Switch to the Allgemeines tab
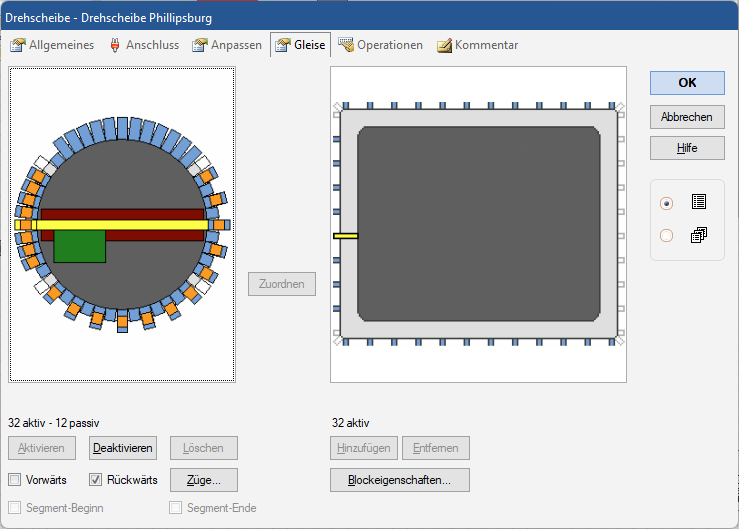 [x=52, y=45]
